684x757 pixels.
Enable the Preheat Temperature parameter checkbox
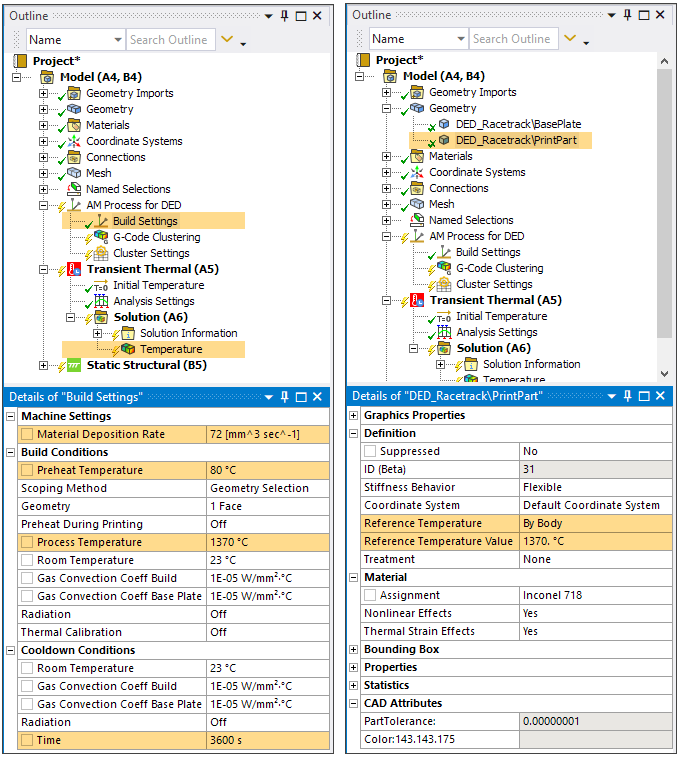pos(27,470)
